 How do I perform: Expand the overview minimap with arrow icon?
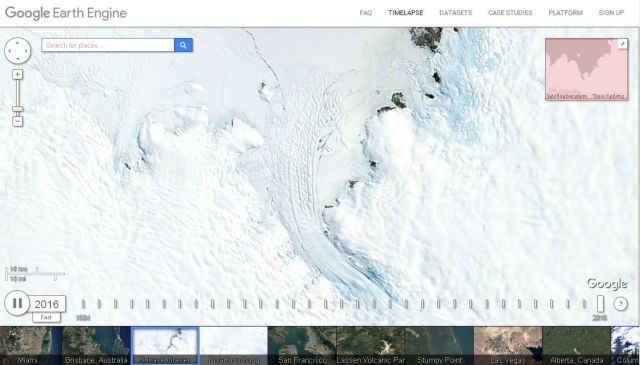[x=622, y=44]
